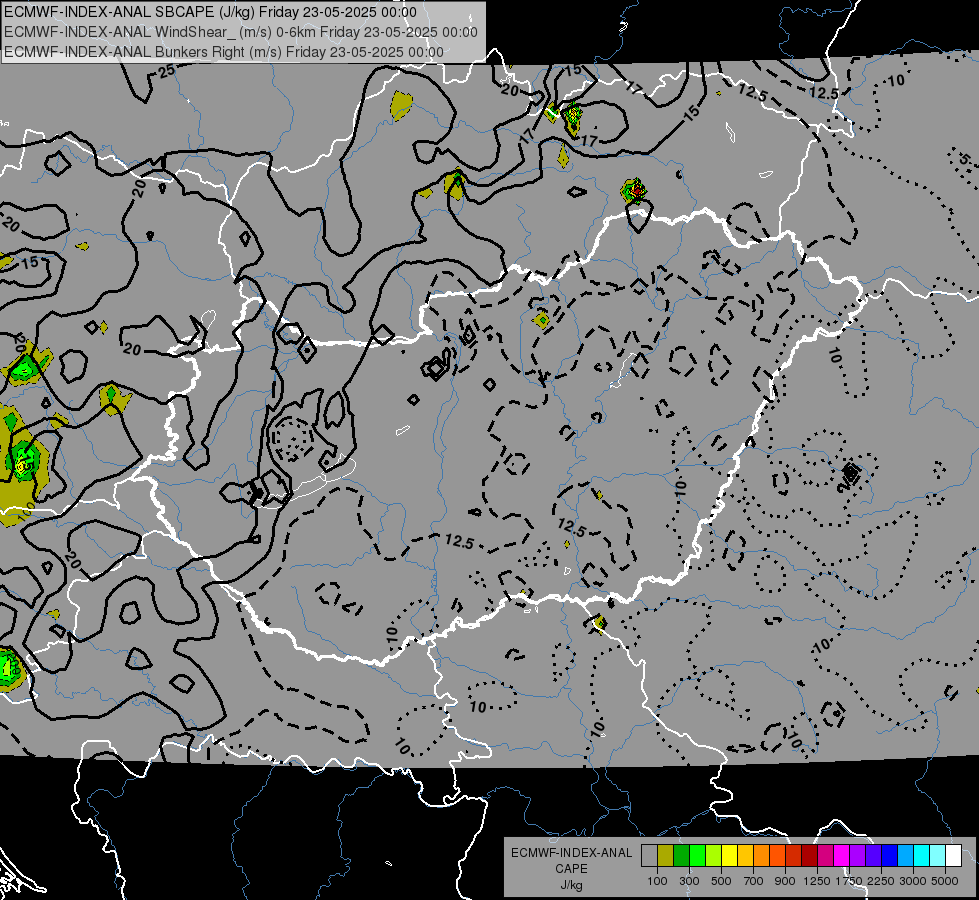
Task: Click the '3000' legend value
Action: click(913, 881)
